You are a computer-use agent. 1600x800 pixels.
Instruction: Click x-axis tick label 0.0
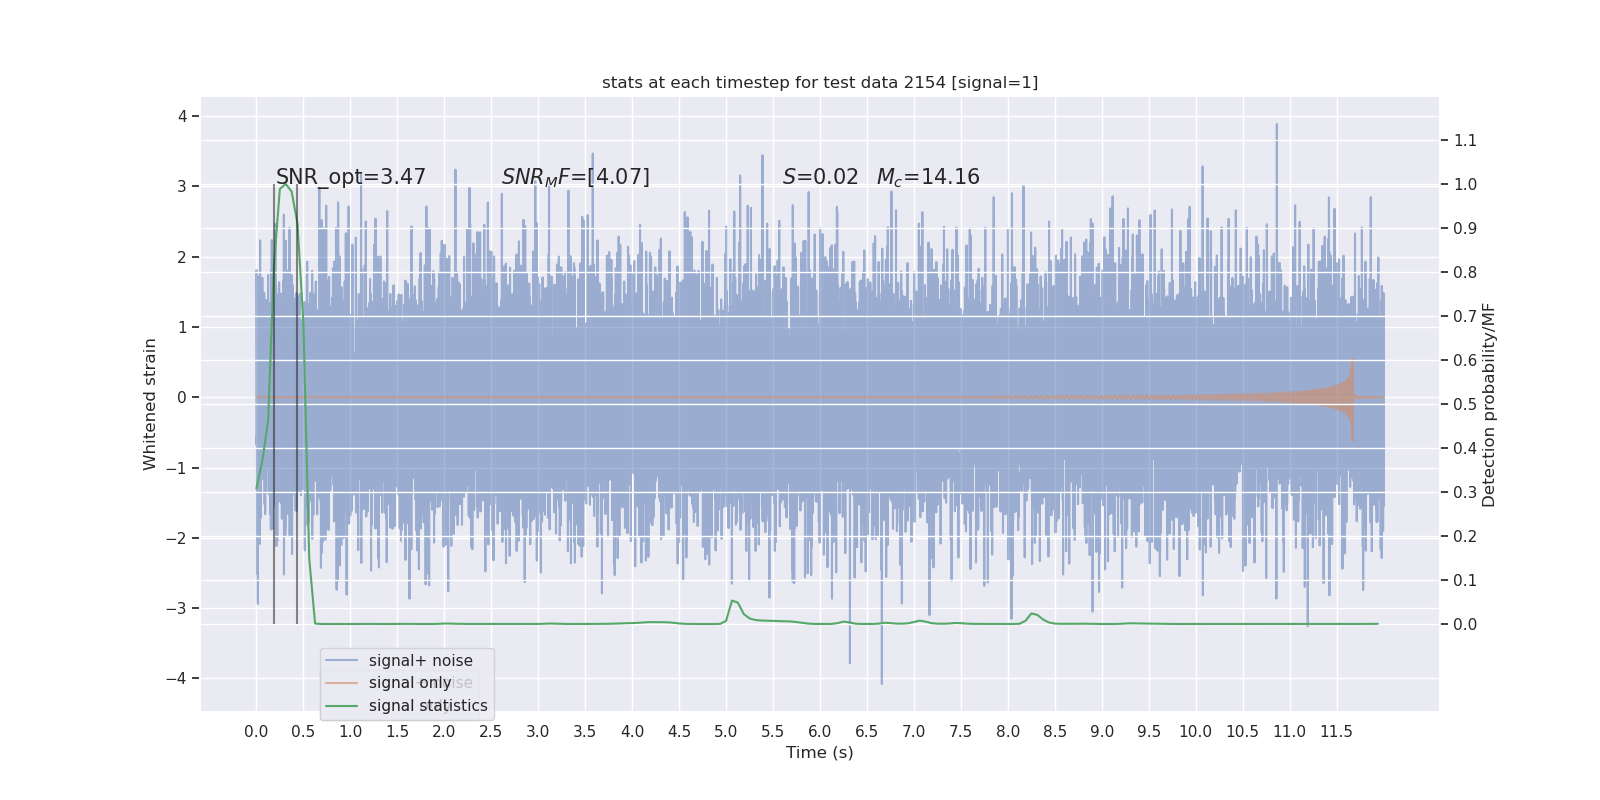(256, 732)
